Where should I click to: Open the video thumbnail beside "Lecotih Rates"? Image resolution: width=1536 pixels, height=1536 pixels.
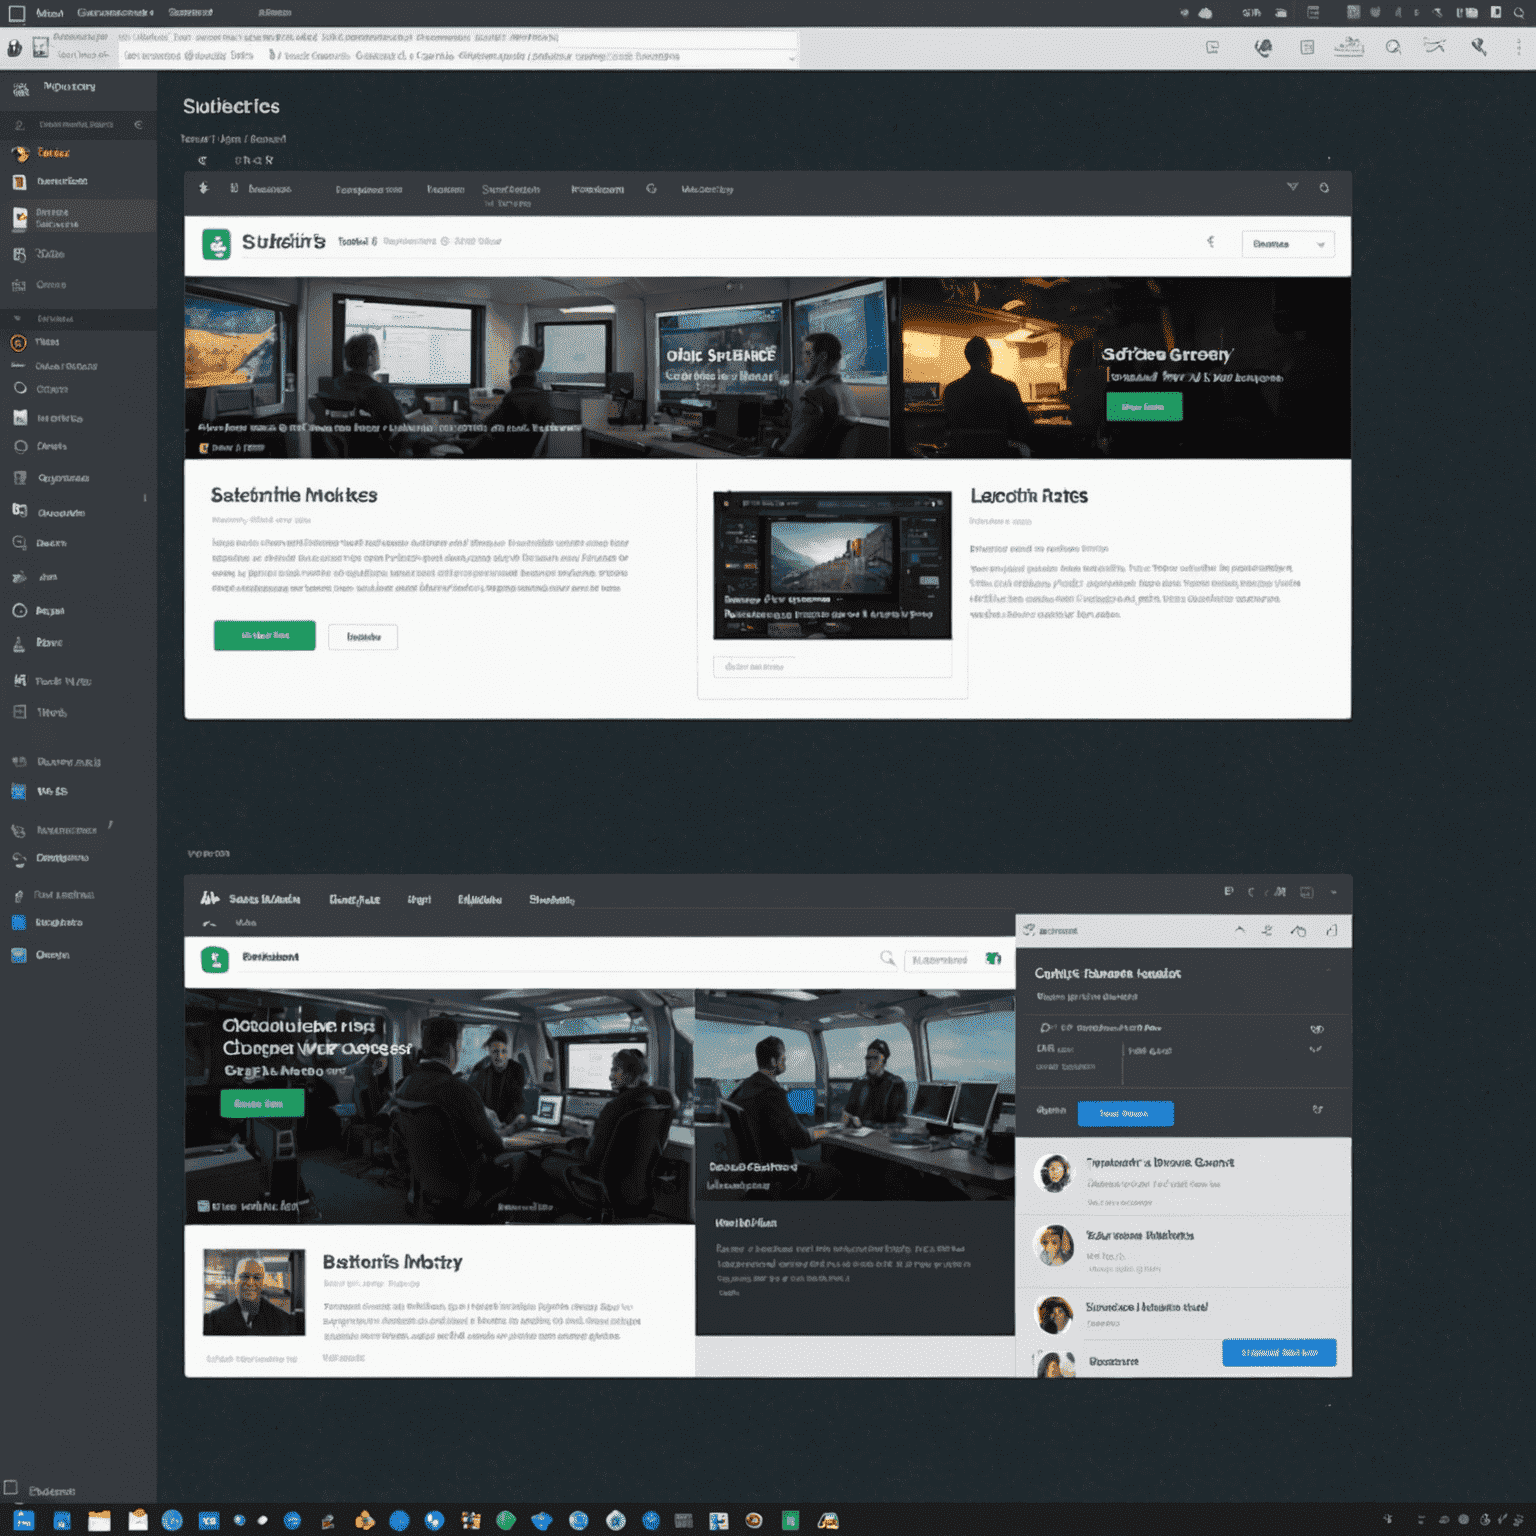[x=832, y=565]
